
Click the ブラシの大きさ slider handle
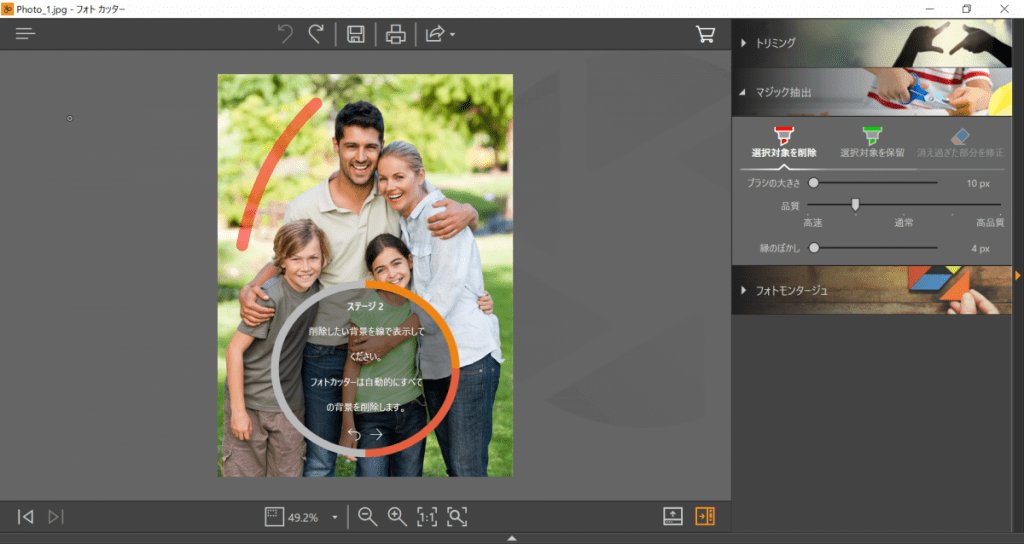(x=814, y=183)
